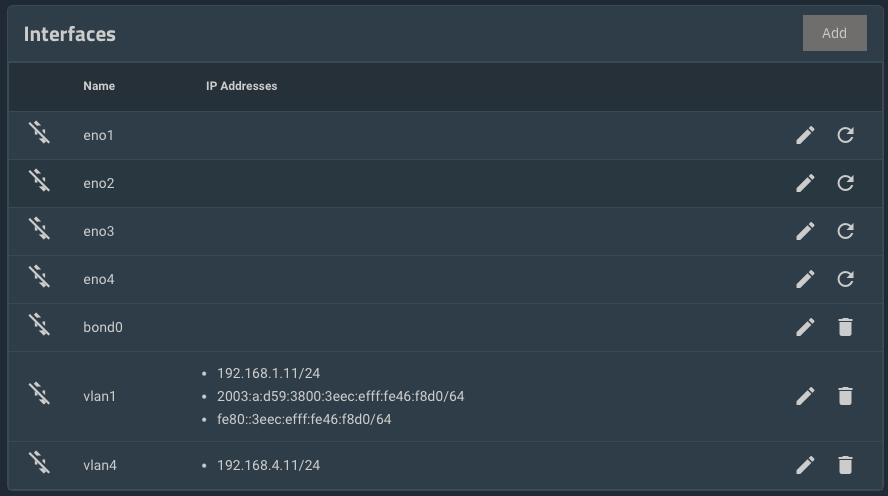Edit the eno4 interface
Viewport: 888px width, 496px height.
tap(805, 279)
